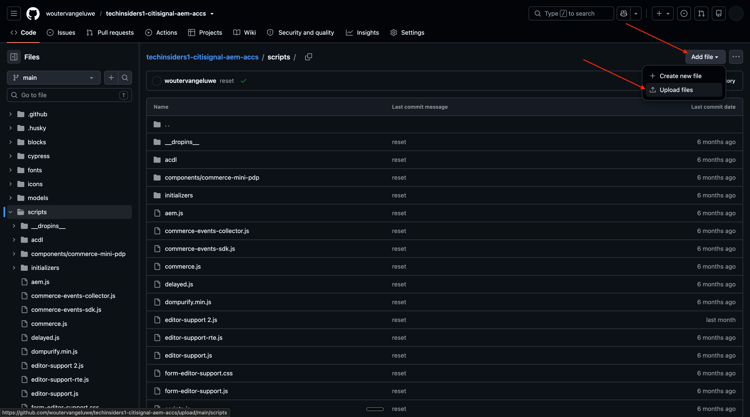Expand the blocks folder in tree

(x=11, y=142)
